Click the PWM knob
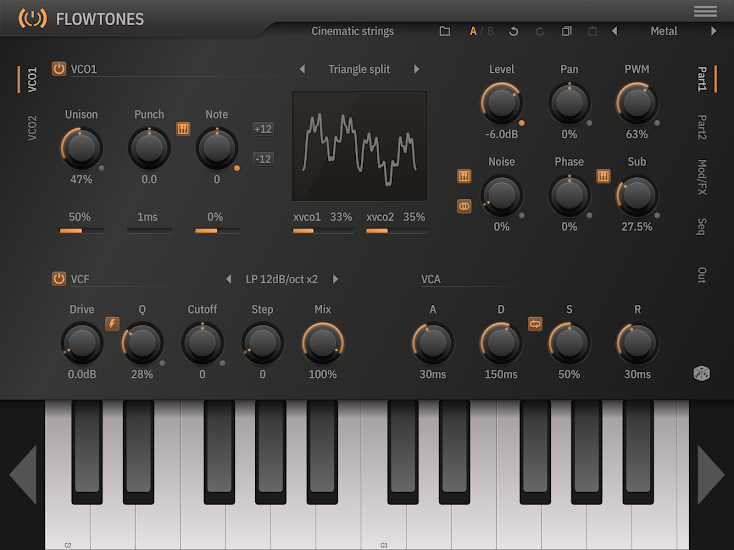Screen dimensions: 734x550 point(637,103)
